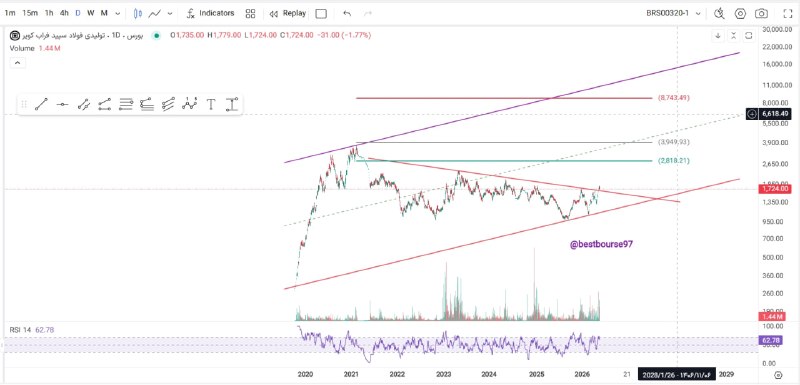The width and height of the screenshot is (800, 385).
Task: Select the Elliott wave pattern tool
Action: tap(190, 105)
